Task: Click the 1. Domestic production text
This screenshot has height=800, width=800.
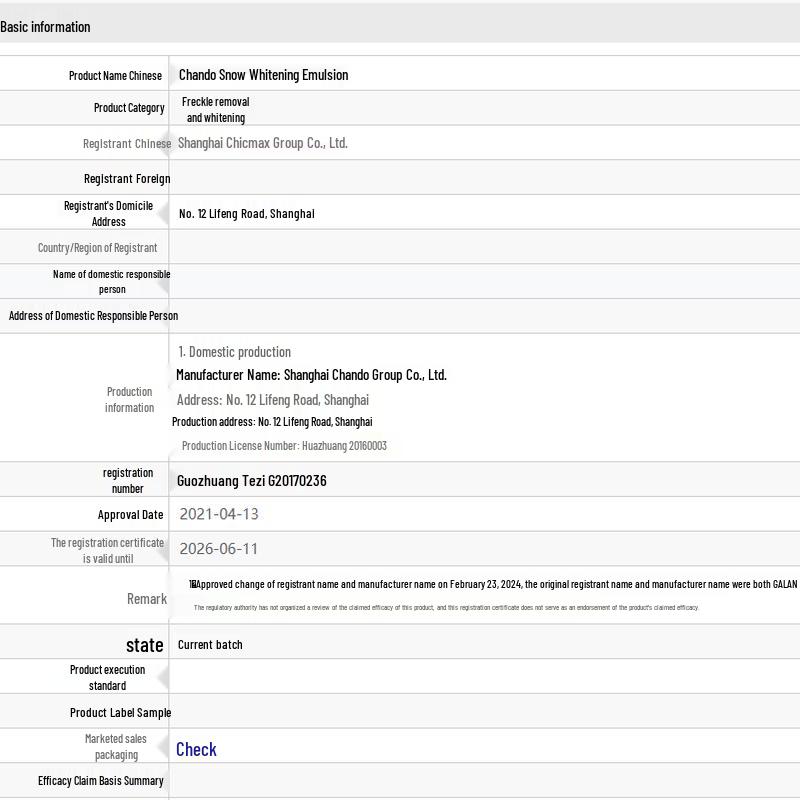Action: 234,352
